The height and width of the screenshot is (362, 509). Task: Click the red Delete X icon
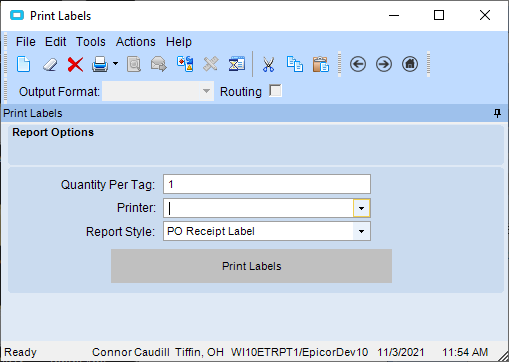coord(75,64)
